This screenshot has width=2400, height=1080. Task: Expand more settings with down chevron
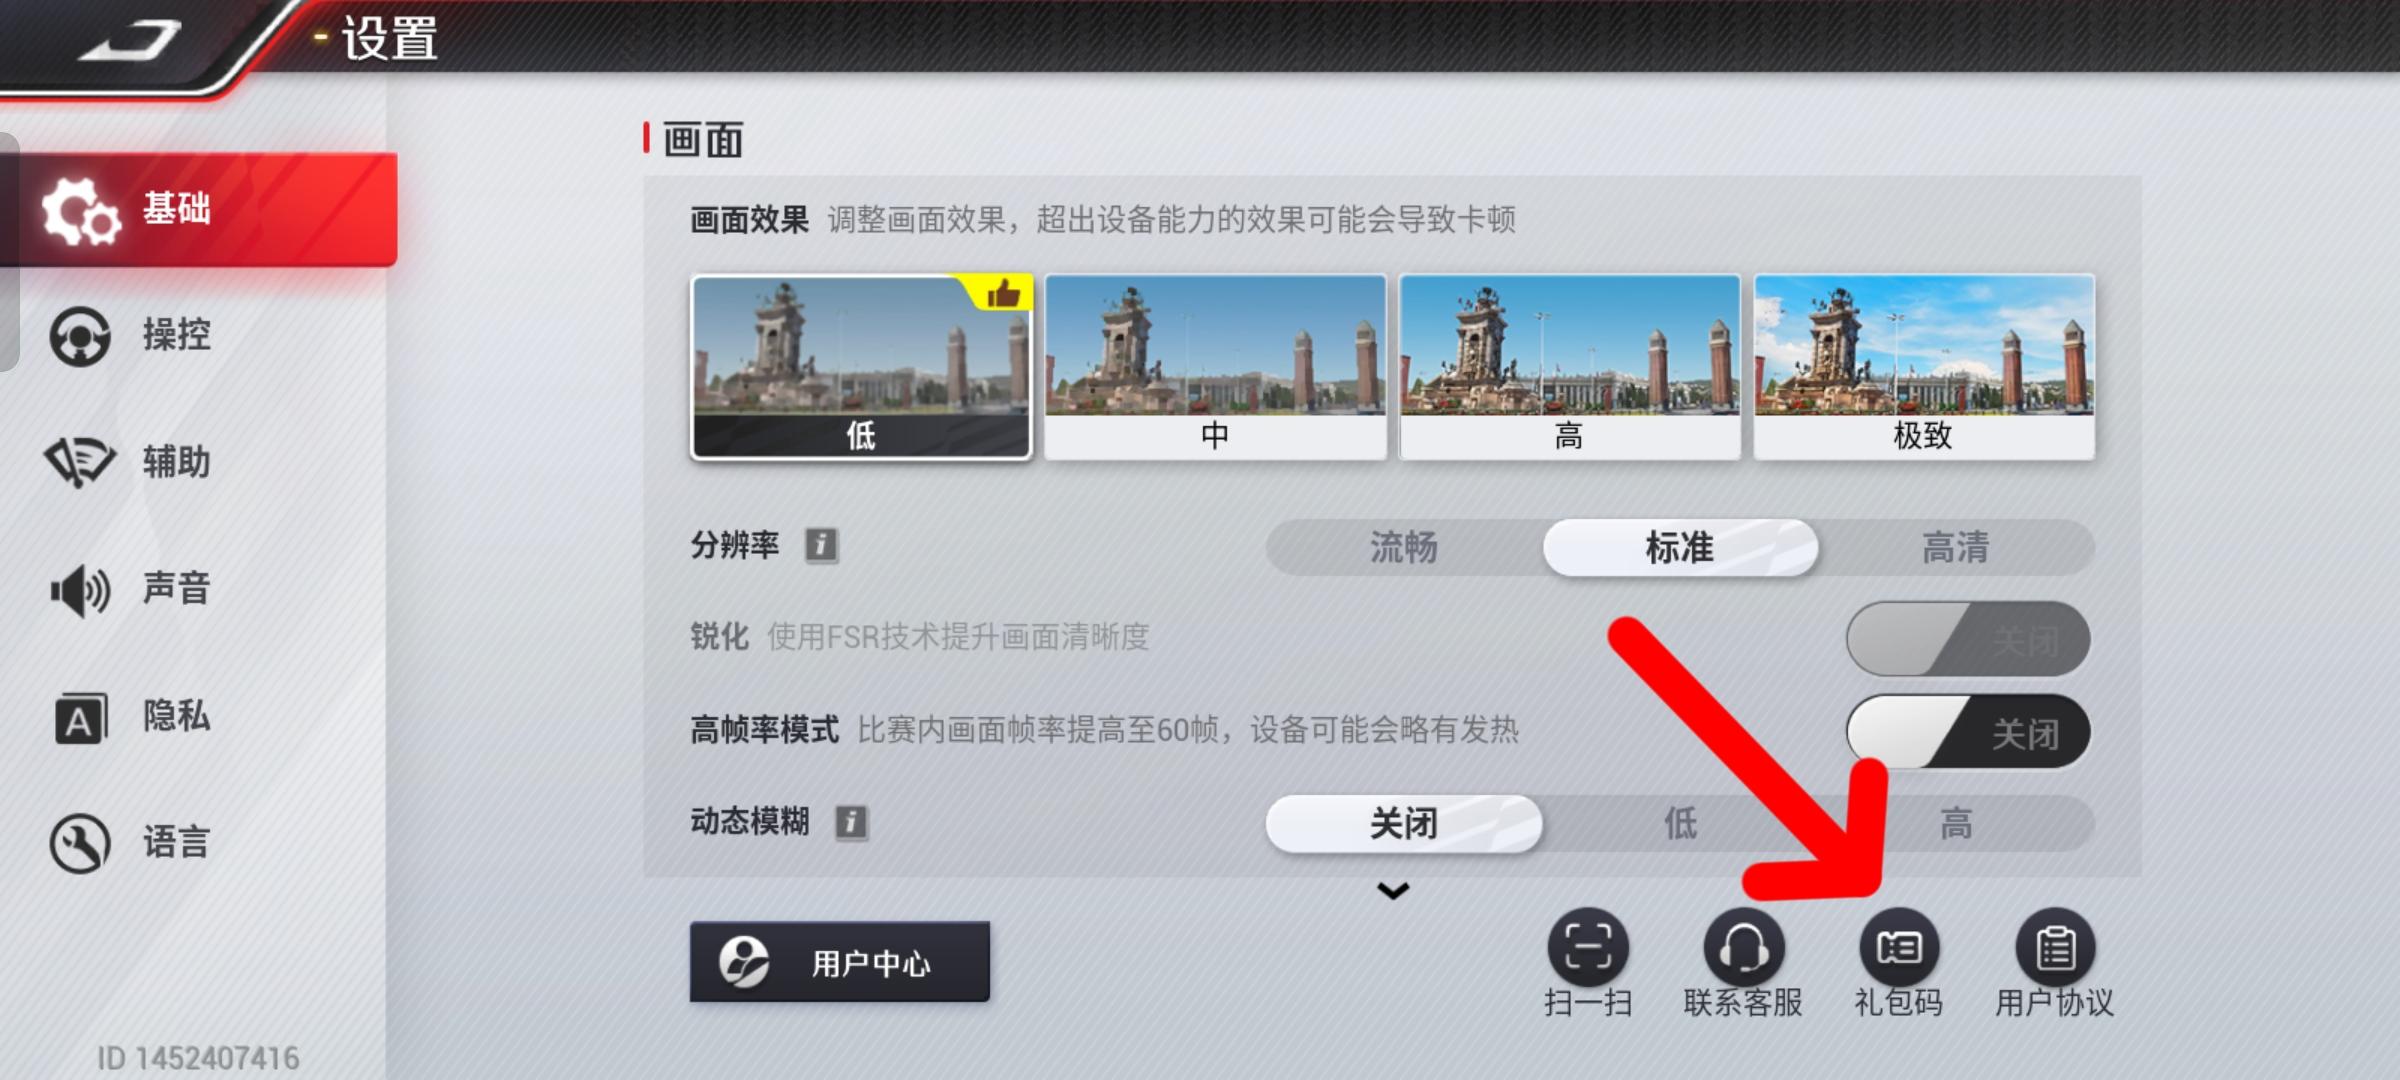pyautogui.click(x=1393, y=890)
